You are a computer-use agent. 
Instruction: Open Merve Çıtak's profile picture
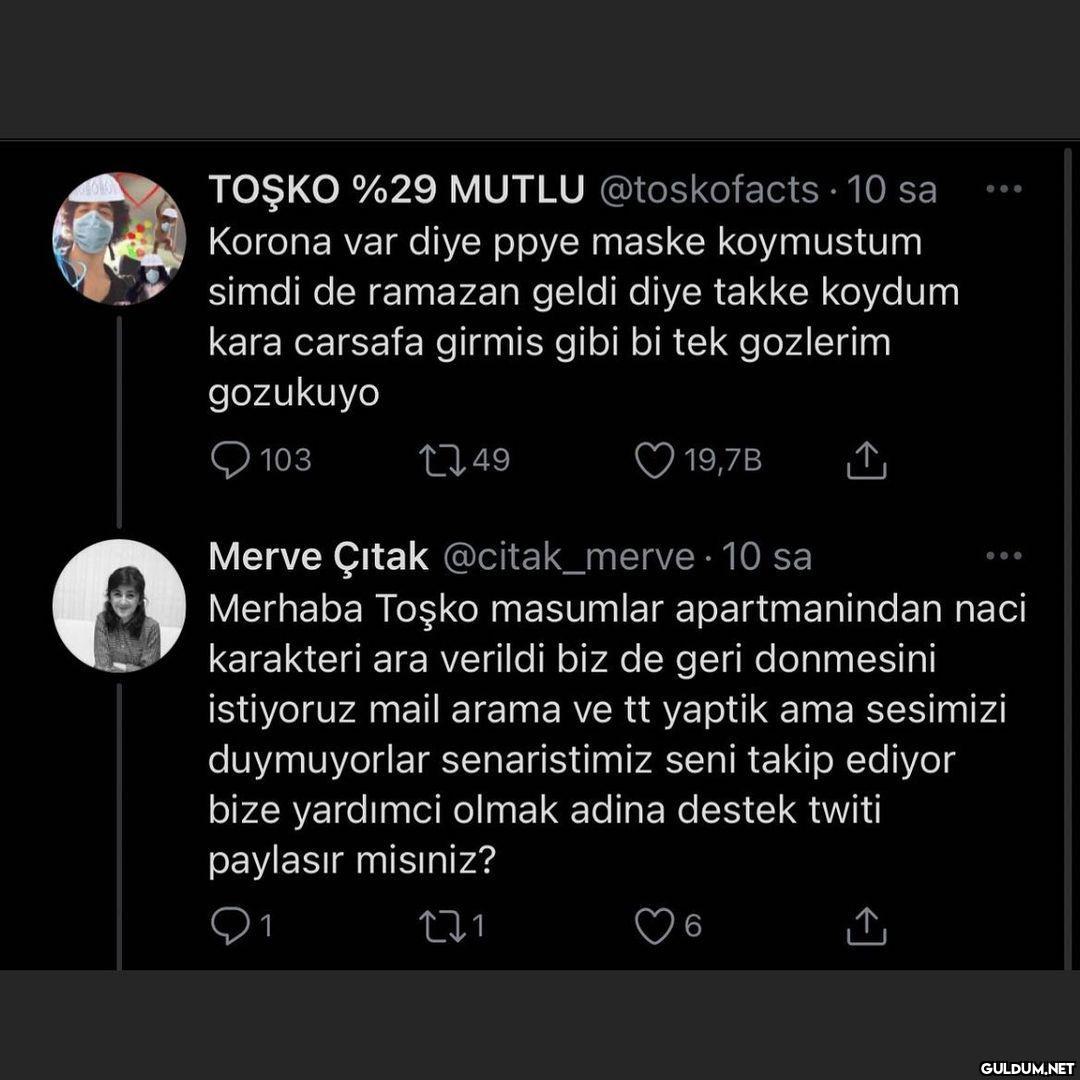pos(119,605)
